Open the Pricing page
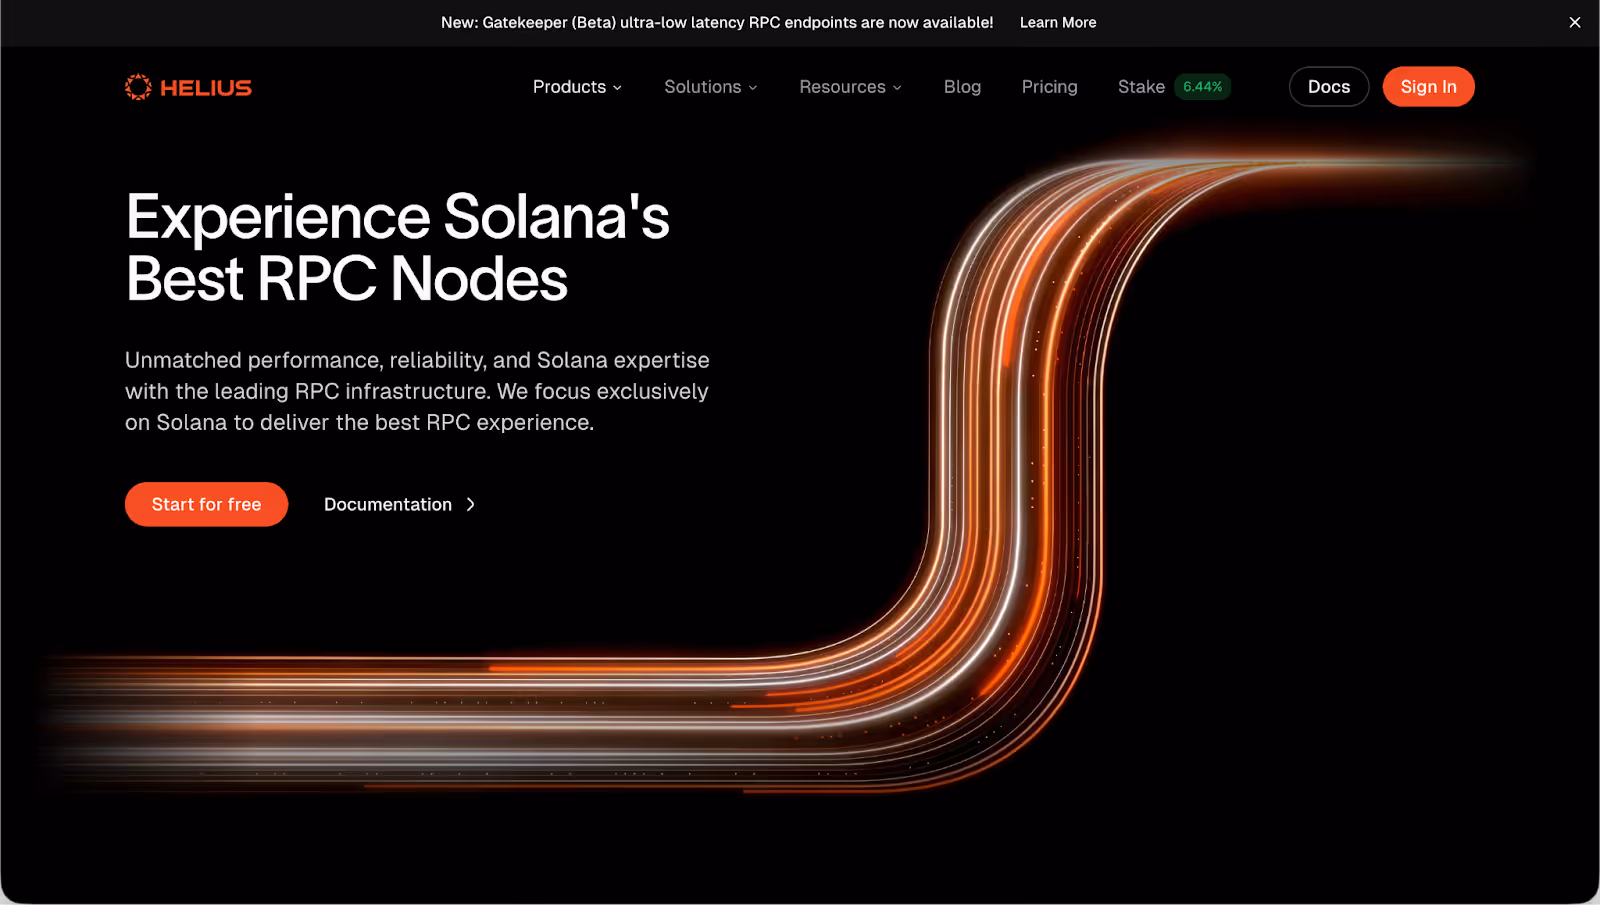 tap(1049, 87)
